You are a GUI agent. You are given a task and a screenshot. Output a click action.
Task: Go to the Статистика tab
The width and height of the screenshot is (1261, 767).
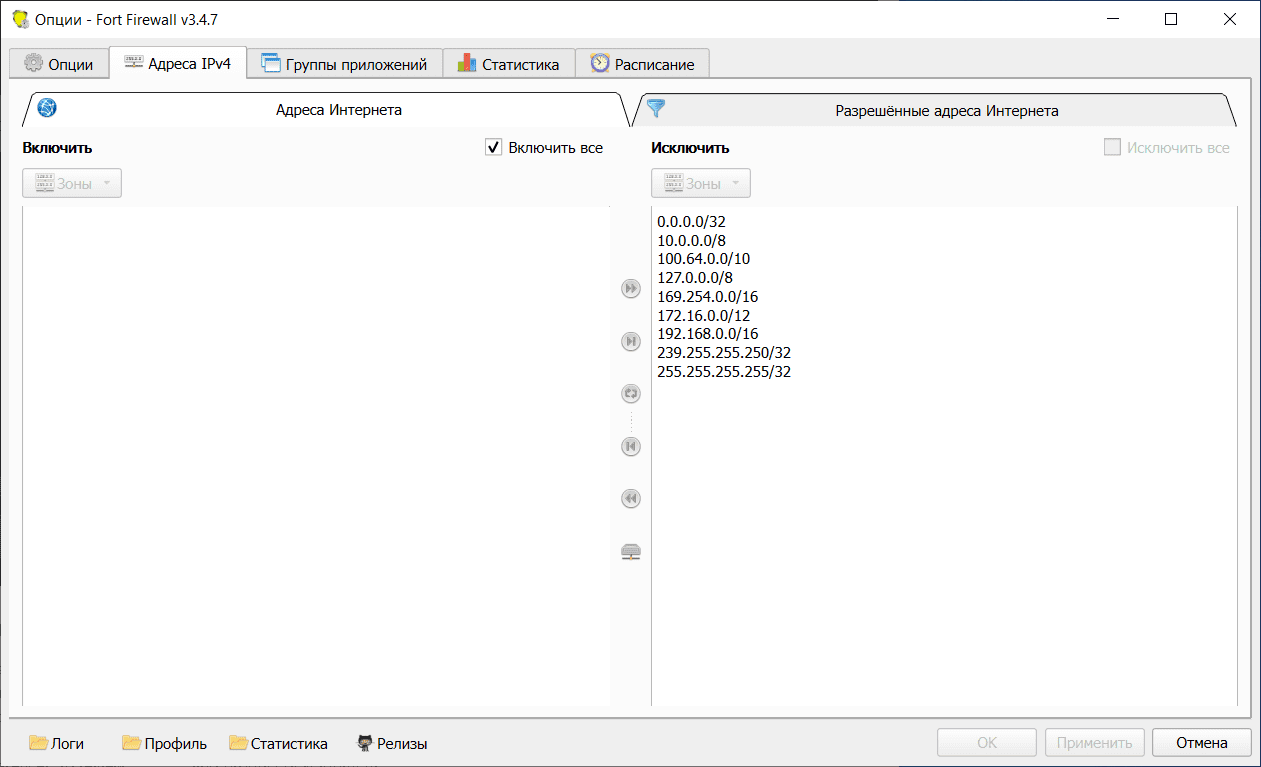pos(509,64)
